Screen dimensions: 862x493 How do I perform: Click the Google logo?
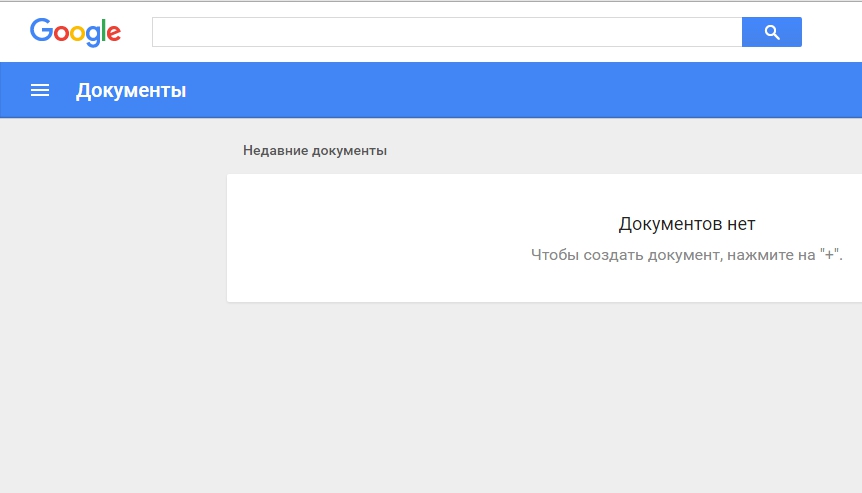(x=75, y=32)
